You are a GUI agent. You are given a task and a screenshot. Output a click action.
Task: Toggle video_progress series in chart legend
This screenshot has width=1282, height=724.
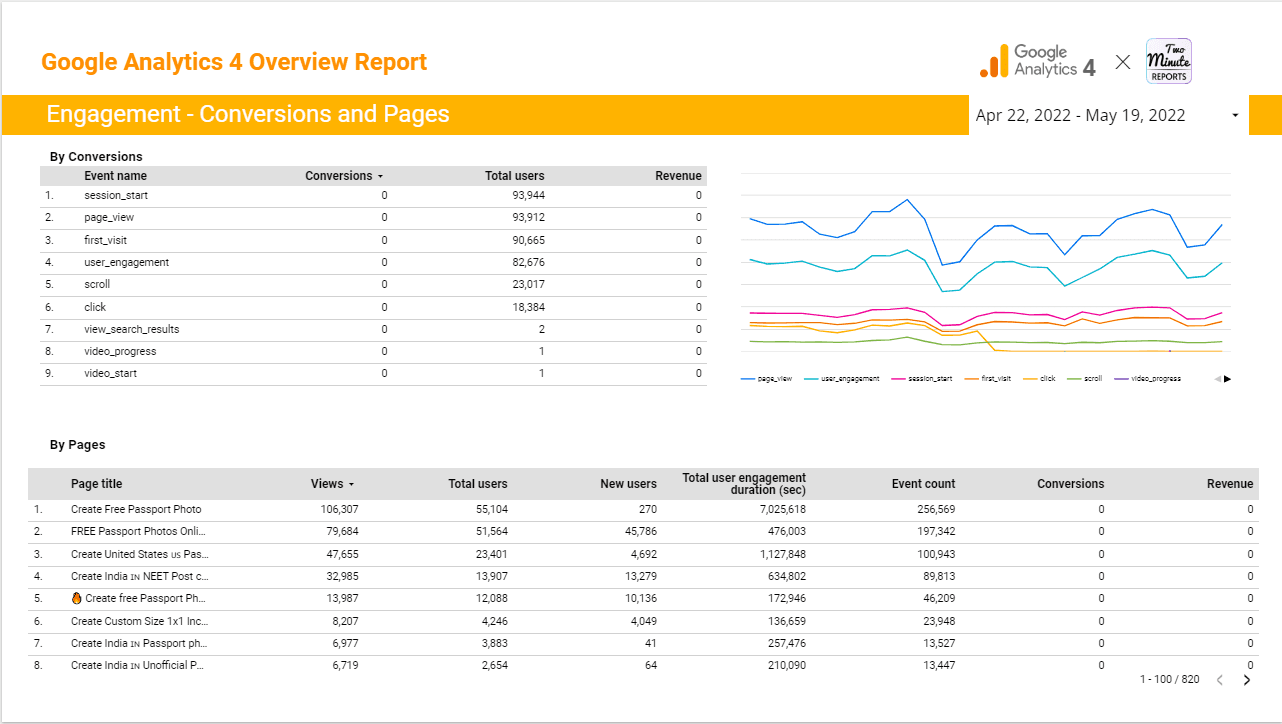(x=1148, y=379)
